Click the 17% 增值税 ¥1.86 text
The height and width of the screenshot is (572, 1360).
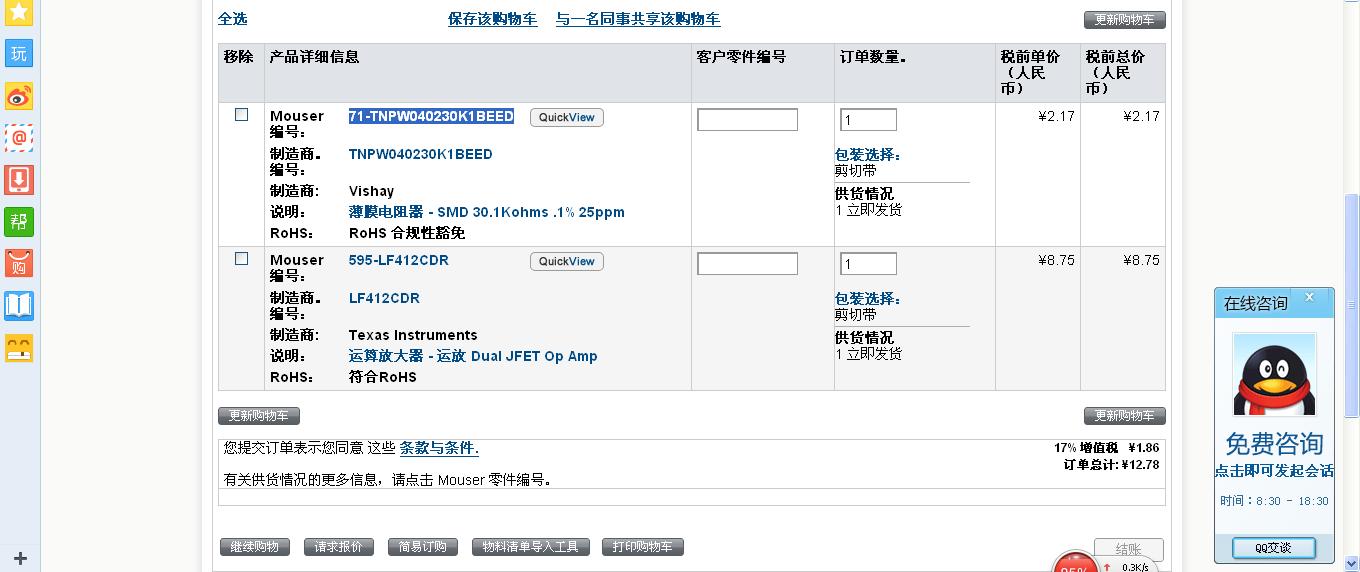coord(1107,448)
